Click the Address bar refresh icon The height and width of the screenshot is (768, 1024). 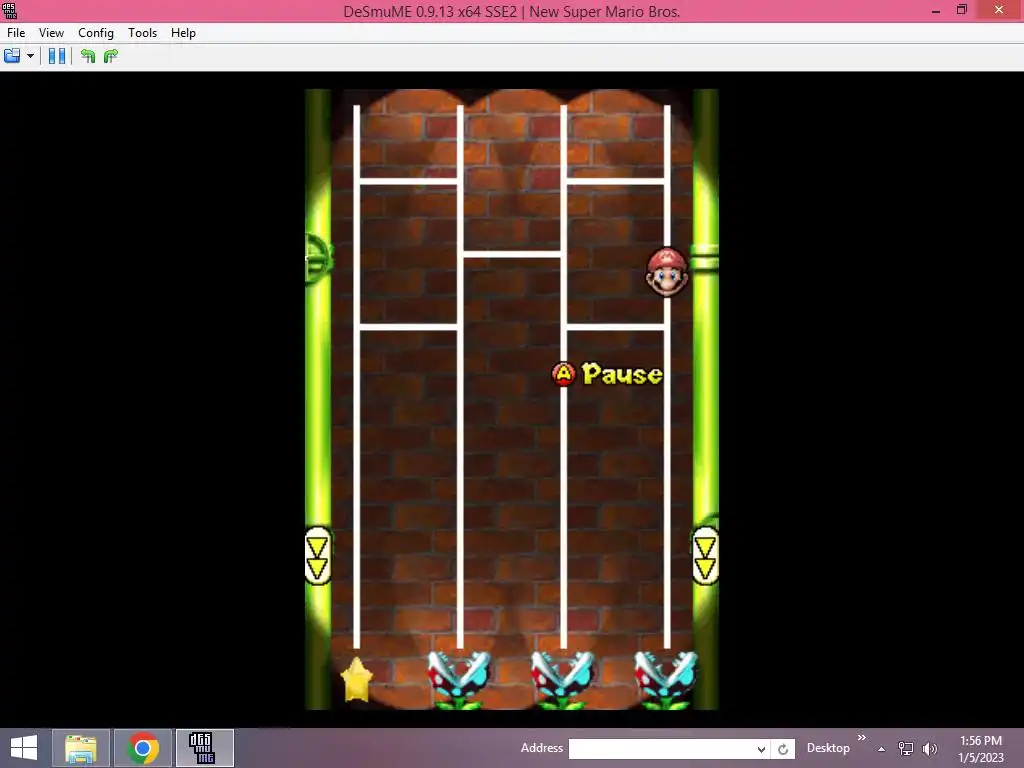click(x=783, y=749)
